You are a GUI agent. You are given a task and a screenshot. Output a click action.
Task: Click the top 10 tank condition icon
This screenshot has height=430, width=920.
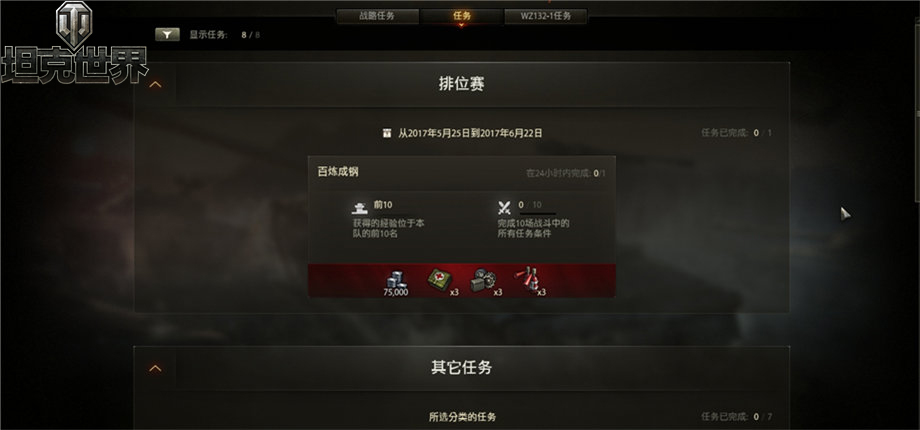[359, 207]
